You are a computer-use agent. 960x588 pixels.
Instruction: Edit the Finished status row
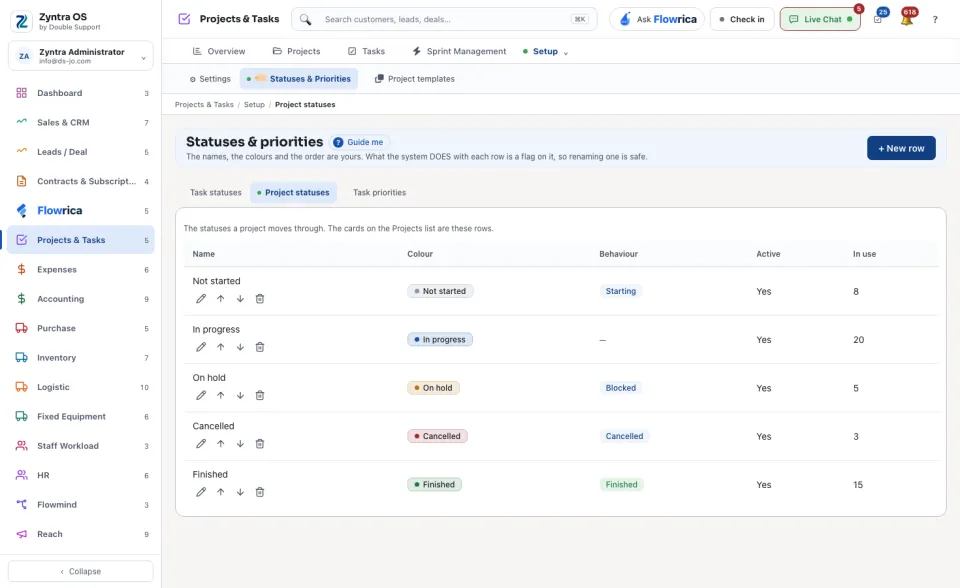pos(201,492)
